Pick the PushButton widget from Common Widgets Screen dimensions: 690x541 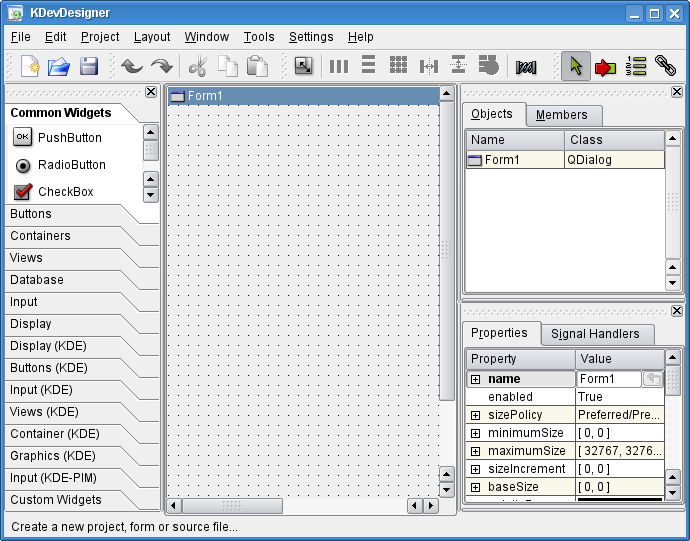69,138
